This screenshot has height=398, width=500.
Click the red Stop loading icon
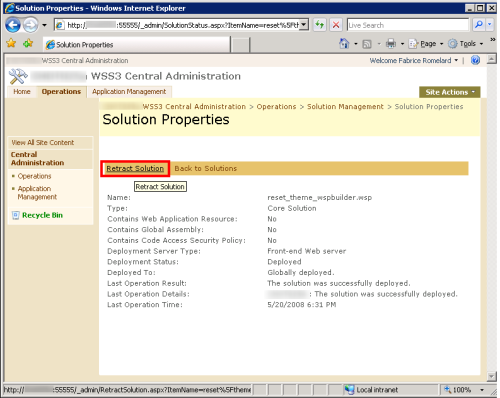pyautogui.click(x=336, y=25)
